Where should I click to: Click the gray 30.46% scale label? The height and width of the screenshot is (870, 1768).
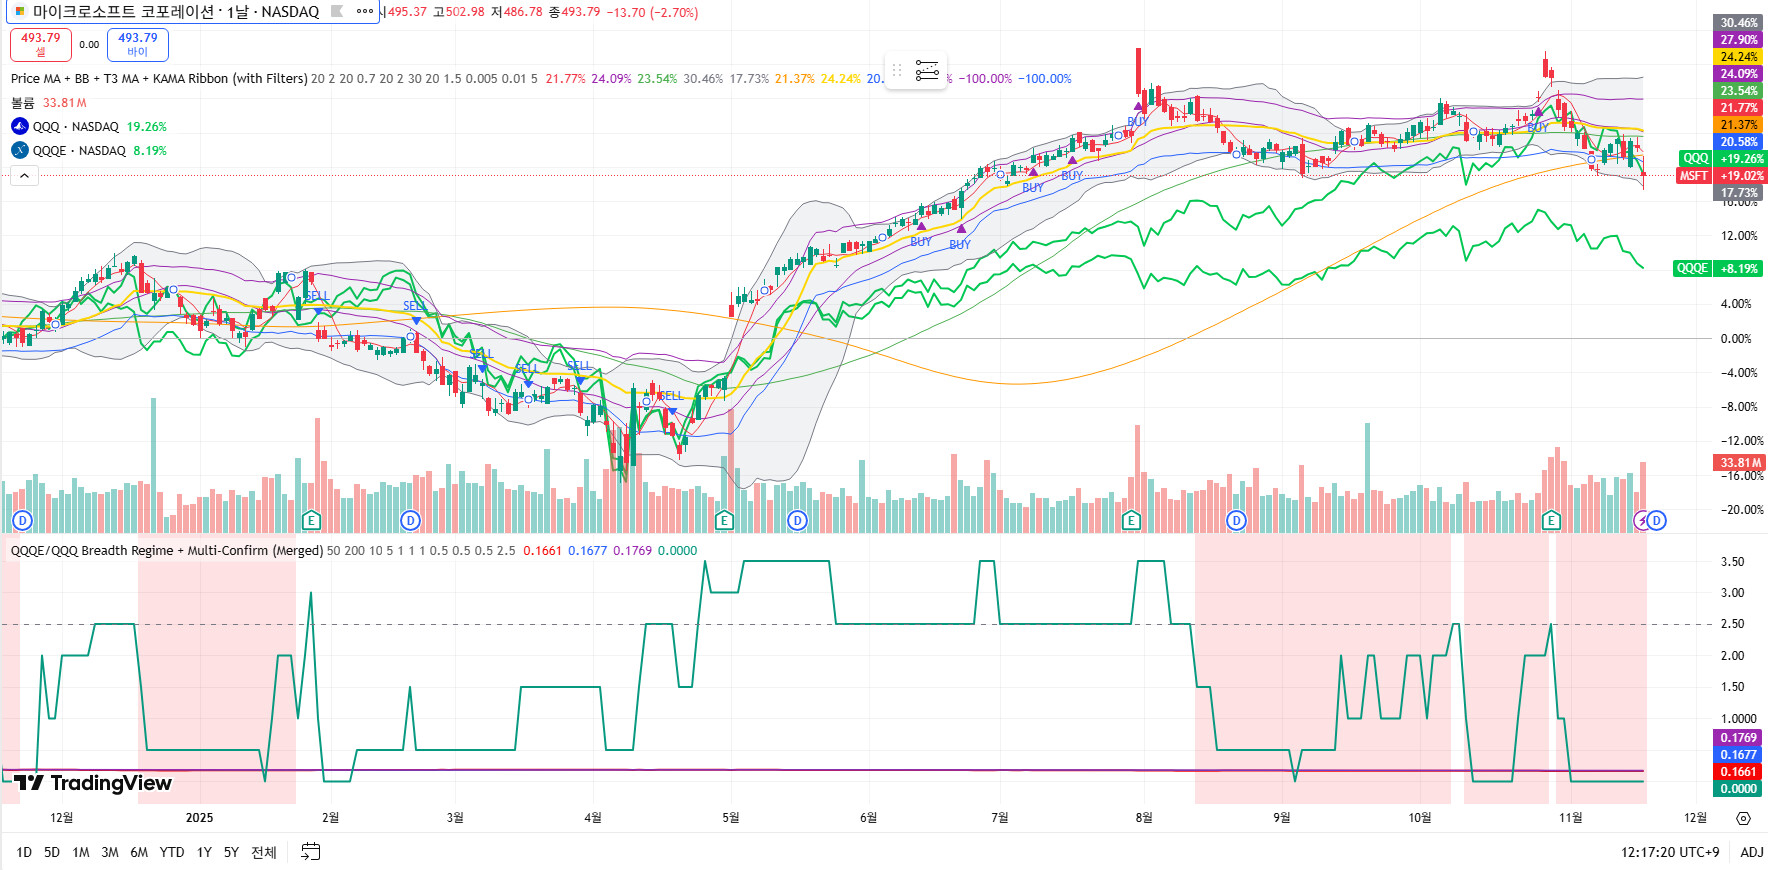click(x=1739, y=23)
